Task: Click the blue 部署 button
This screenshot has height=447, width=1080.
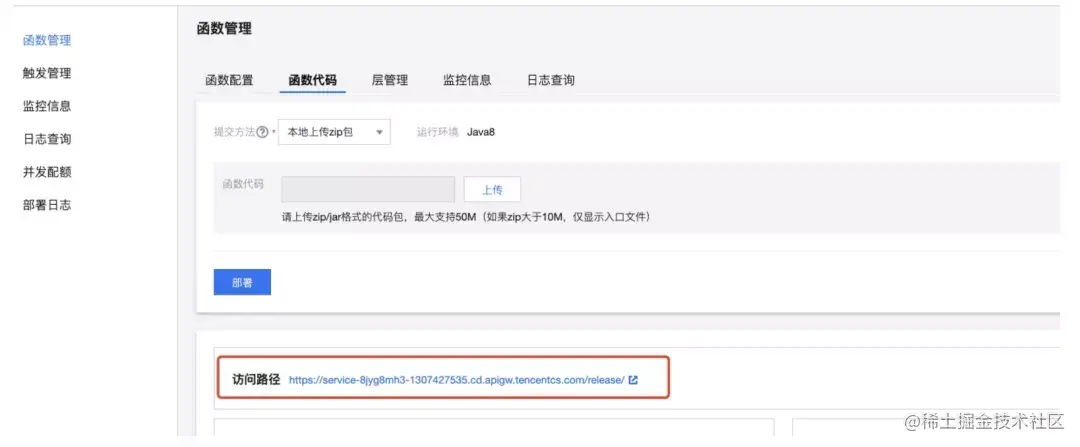Action: pyautogui.click(x=242, y=282)
